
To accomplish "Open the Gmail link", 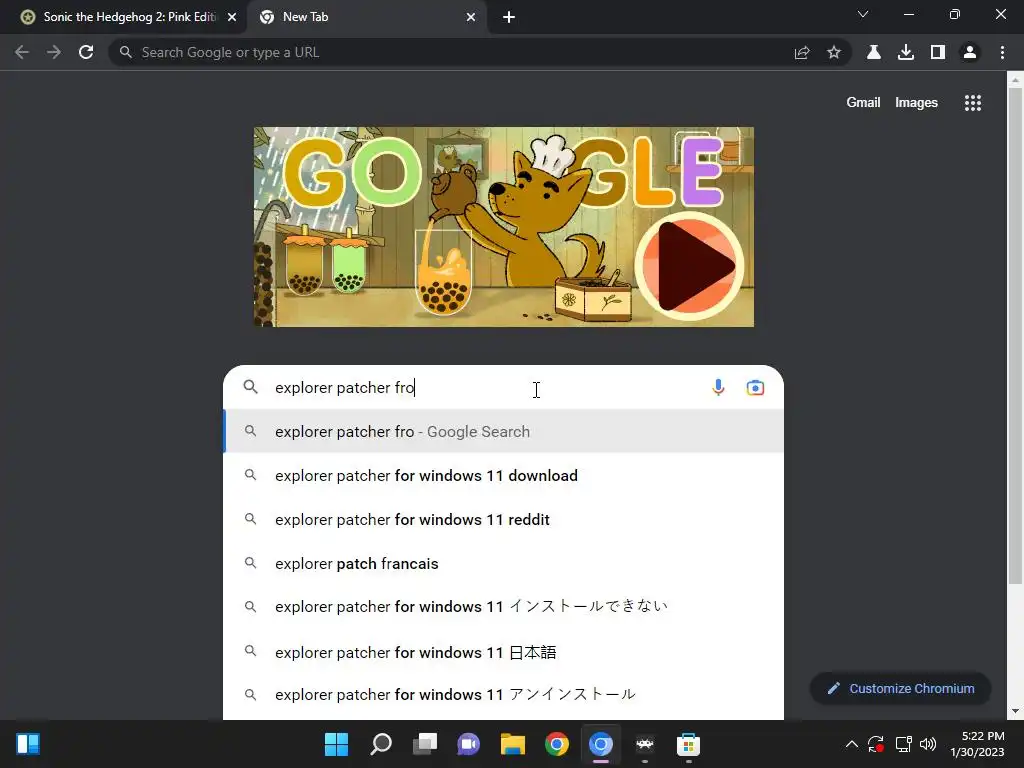I will 863,103.
